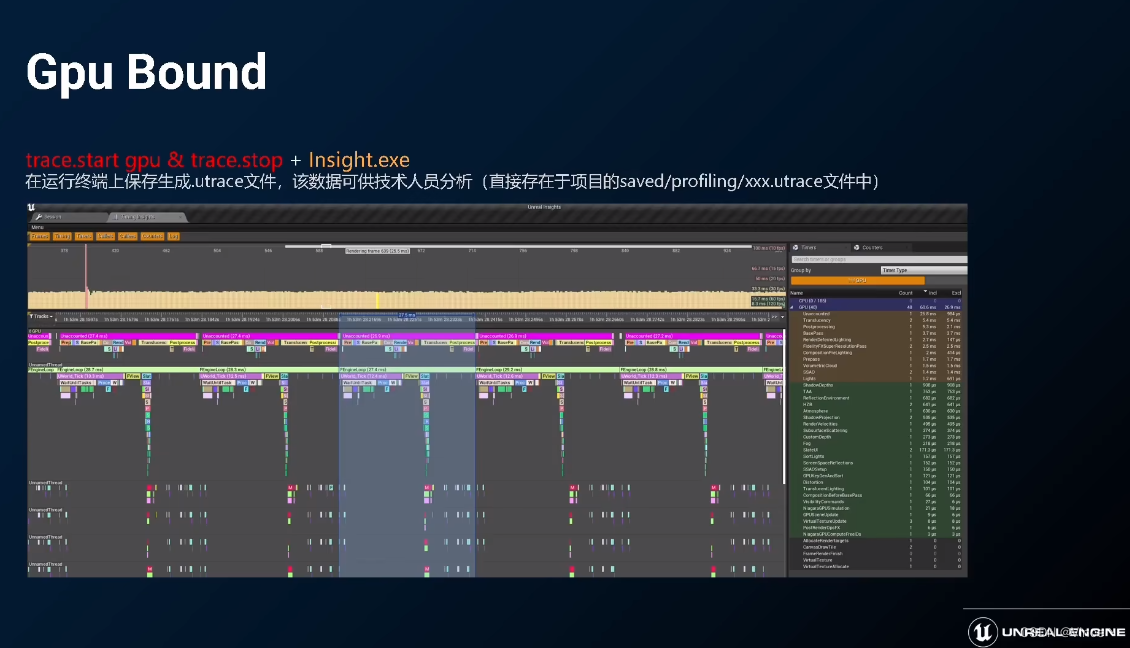The width and height of the screenshot is (1130, 648).
Task: Select the Translucency timer row
Action: pos(878,320)
